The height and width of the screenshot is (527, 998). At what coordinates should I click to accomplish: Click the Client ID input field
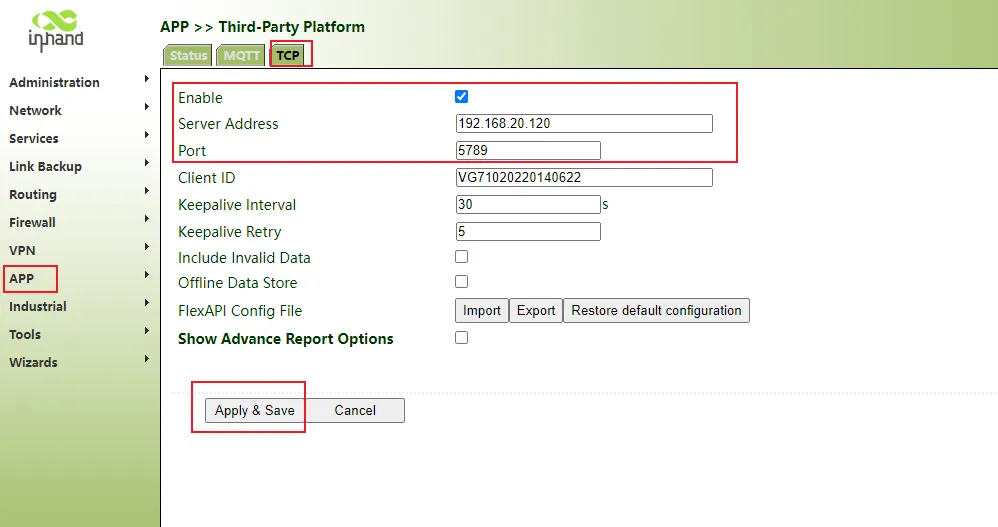tap(584, 178)
